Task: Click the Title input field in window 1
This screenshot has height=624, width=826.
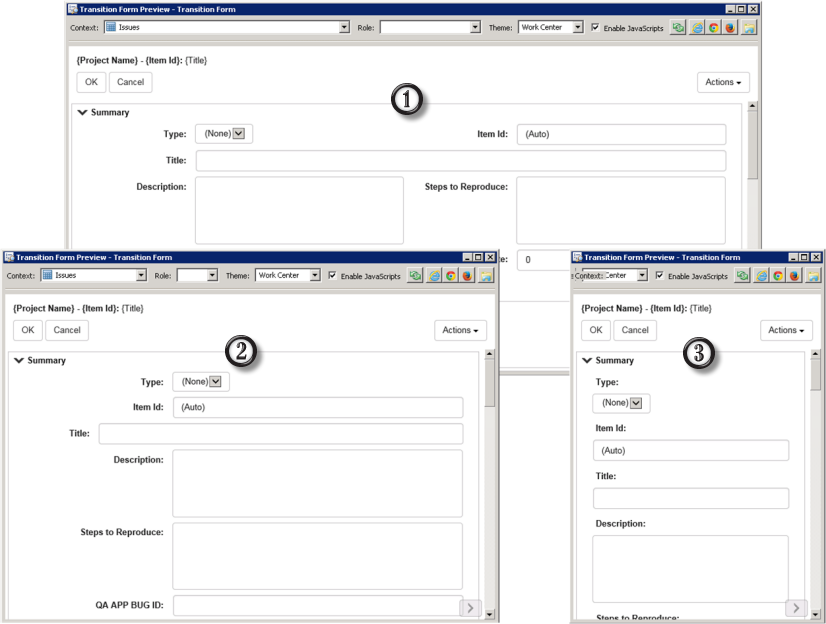Action: coord(460,161)
